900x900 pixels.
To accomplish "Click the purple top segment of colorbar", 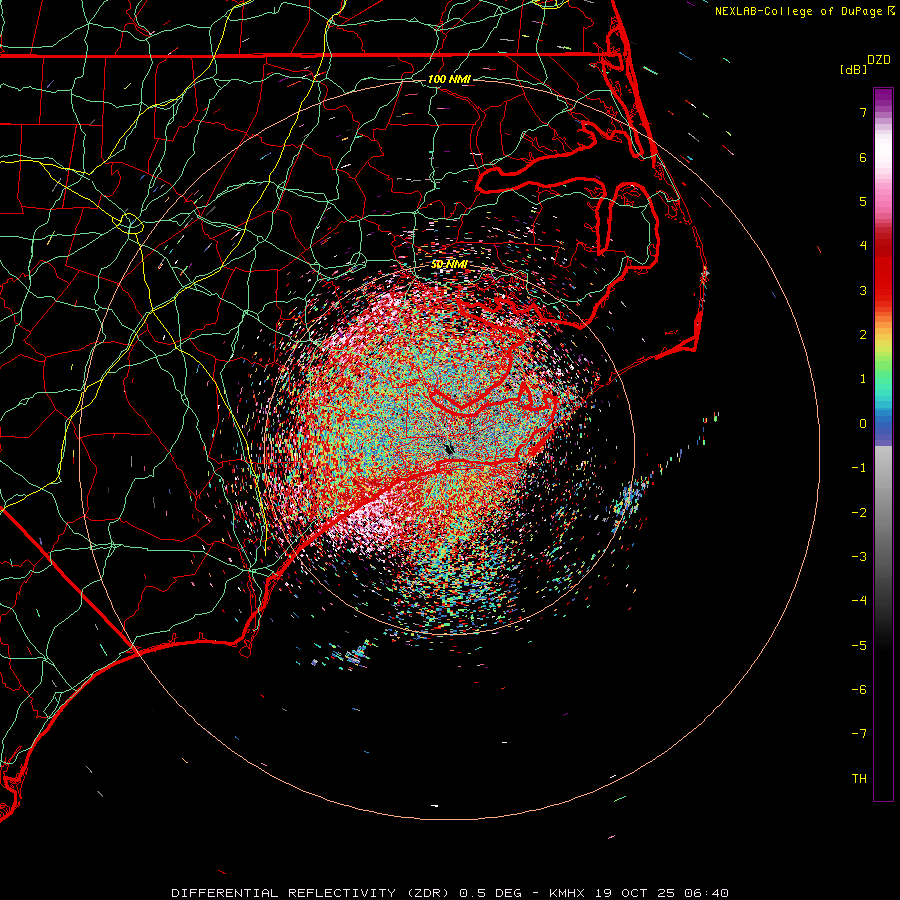I will coord(883,98).
